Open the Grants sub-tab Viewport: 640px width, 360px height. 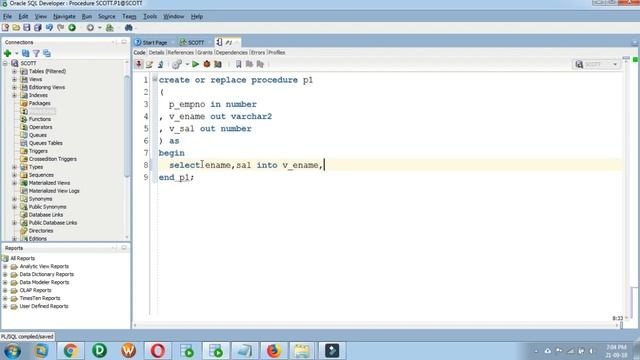click(x=205, y=53)
